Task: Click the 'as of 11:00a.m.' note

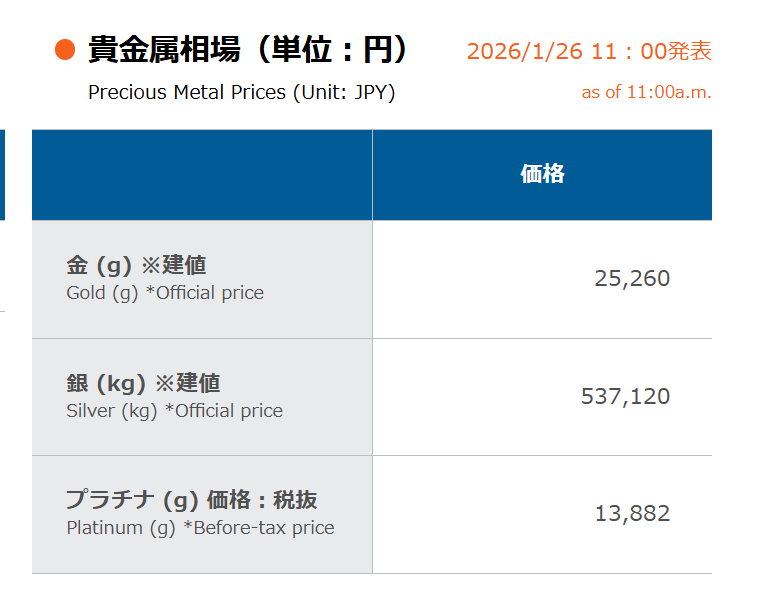Action: (646, 93)
